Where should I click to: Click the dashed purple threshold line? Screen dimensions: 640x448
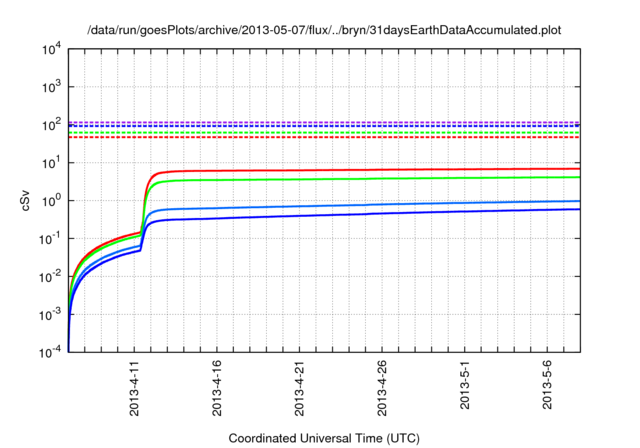(x=324, y=122)
